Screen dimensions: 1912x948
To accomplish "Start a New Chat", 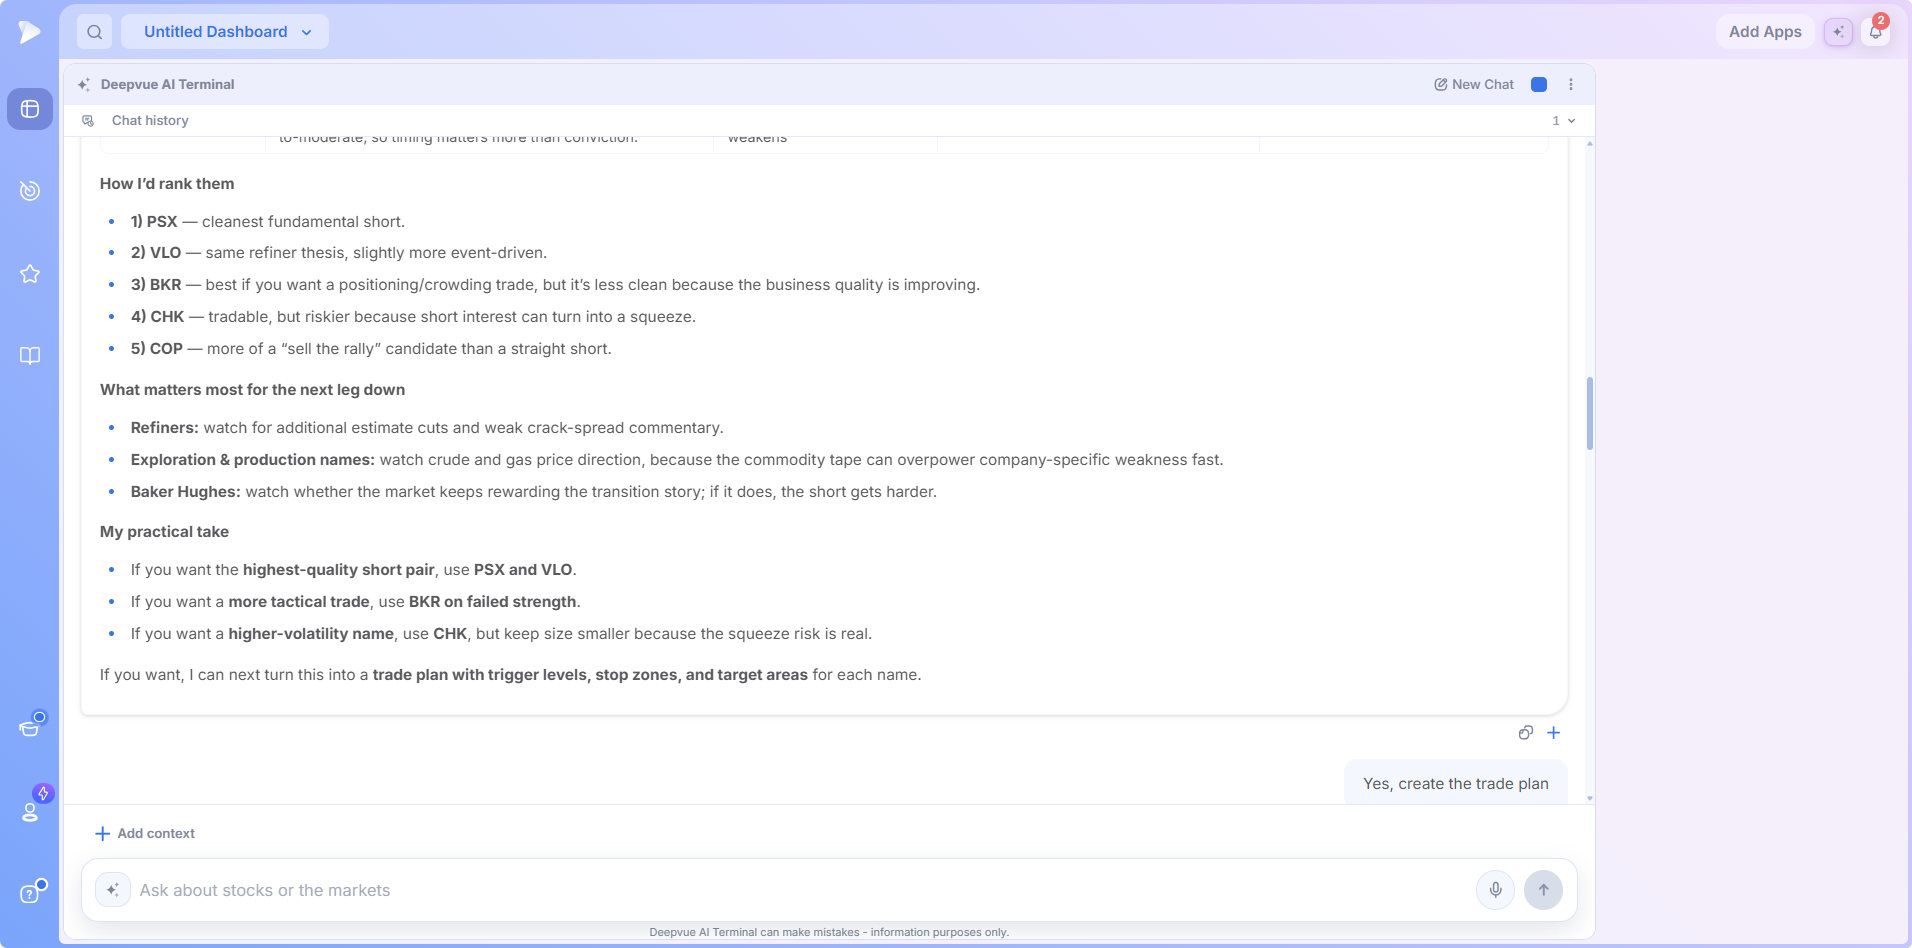I will (x=1474, y=85).
